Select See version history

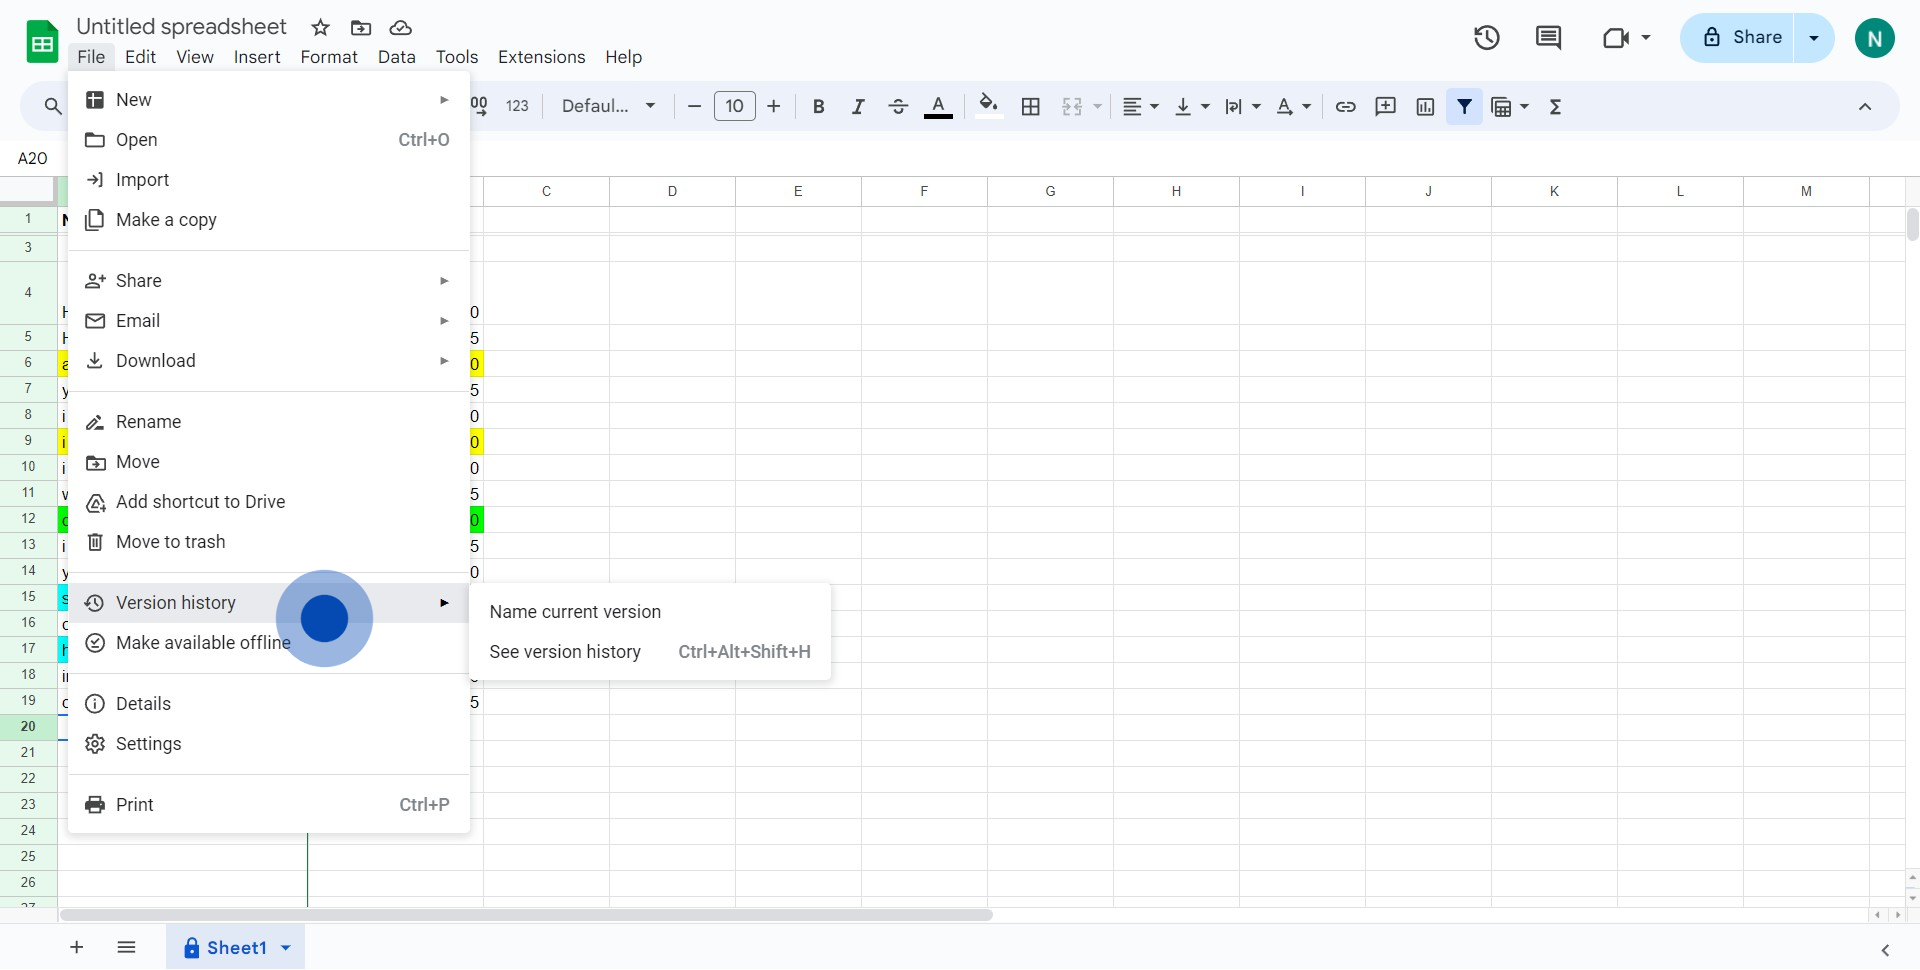click(565, 652)
